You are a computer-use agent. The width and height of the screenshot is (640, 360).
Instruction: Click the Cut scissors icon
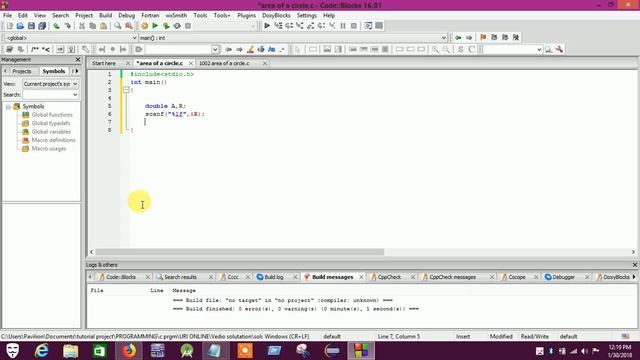pyautogui.click(x=82, y=26)
